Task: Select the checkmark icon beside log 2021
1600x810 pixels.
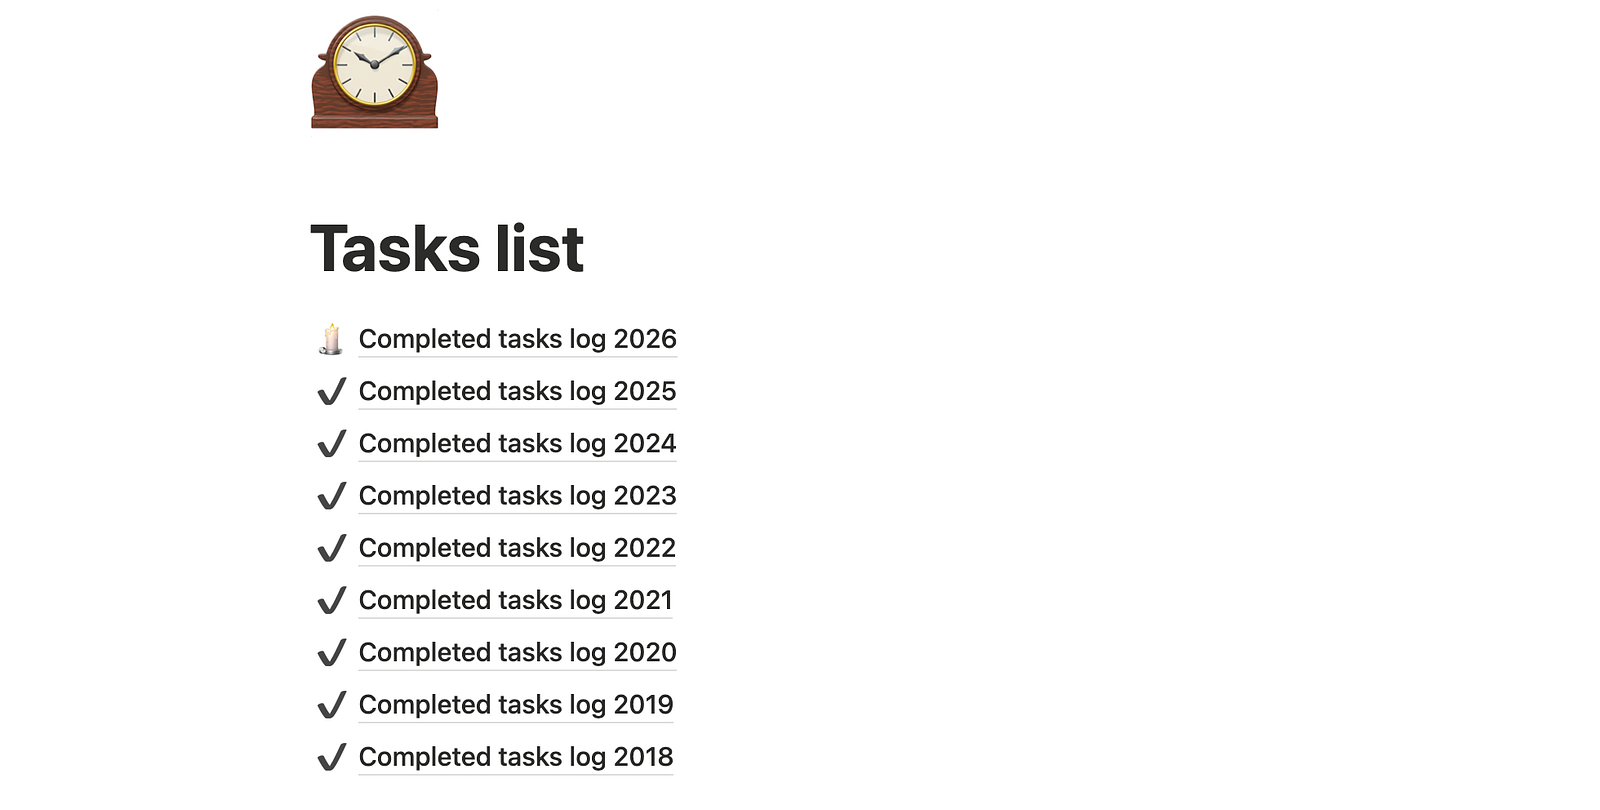Action: (x=331, y=601)
